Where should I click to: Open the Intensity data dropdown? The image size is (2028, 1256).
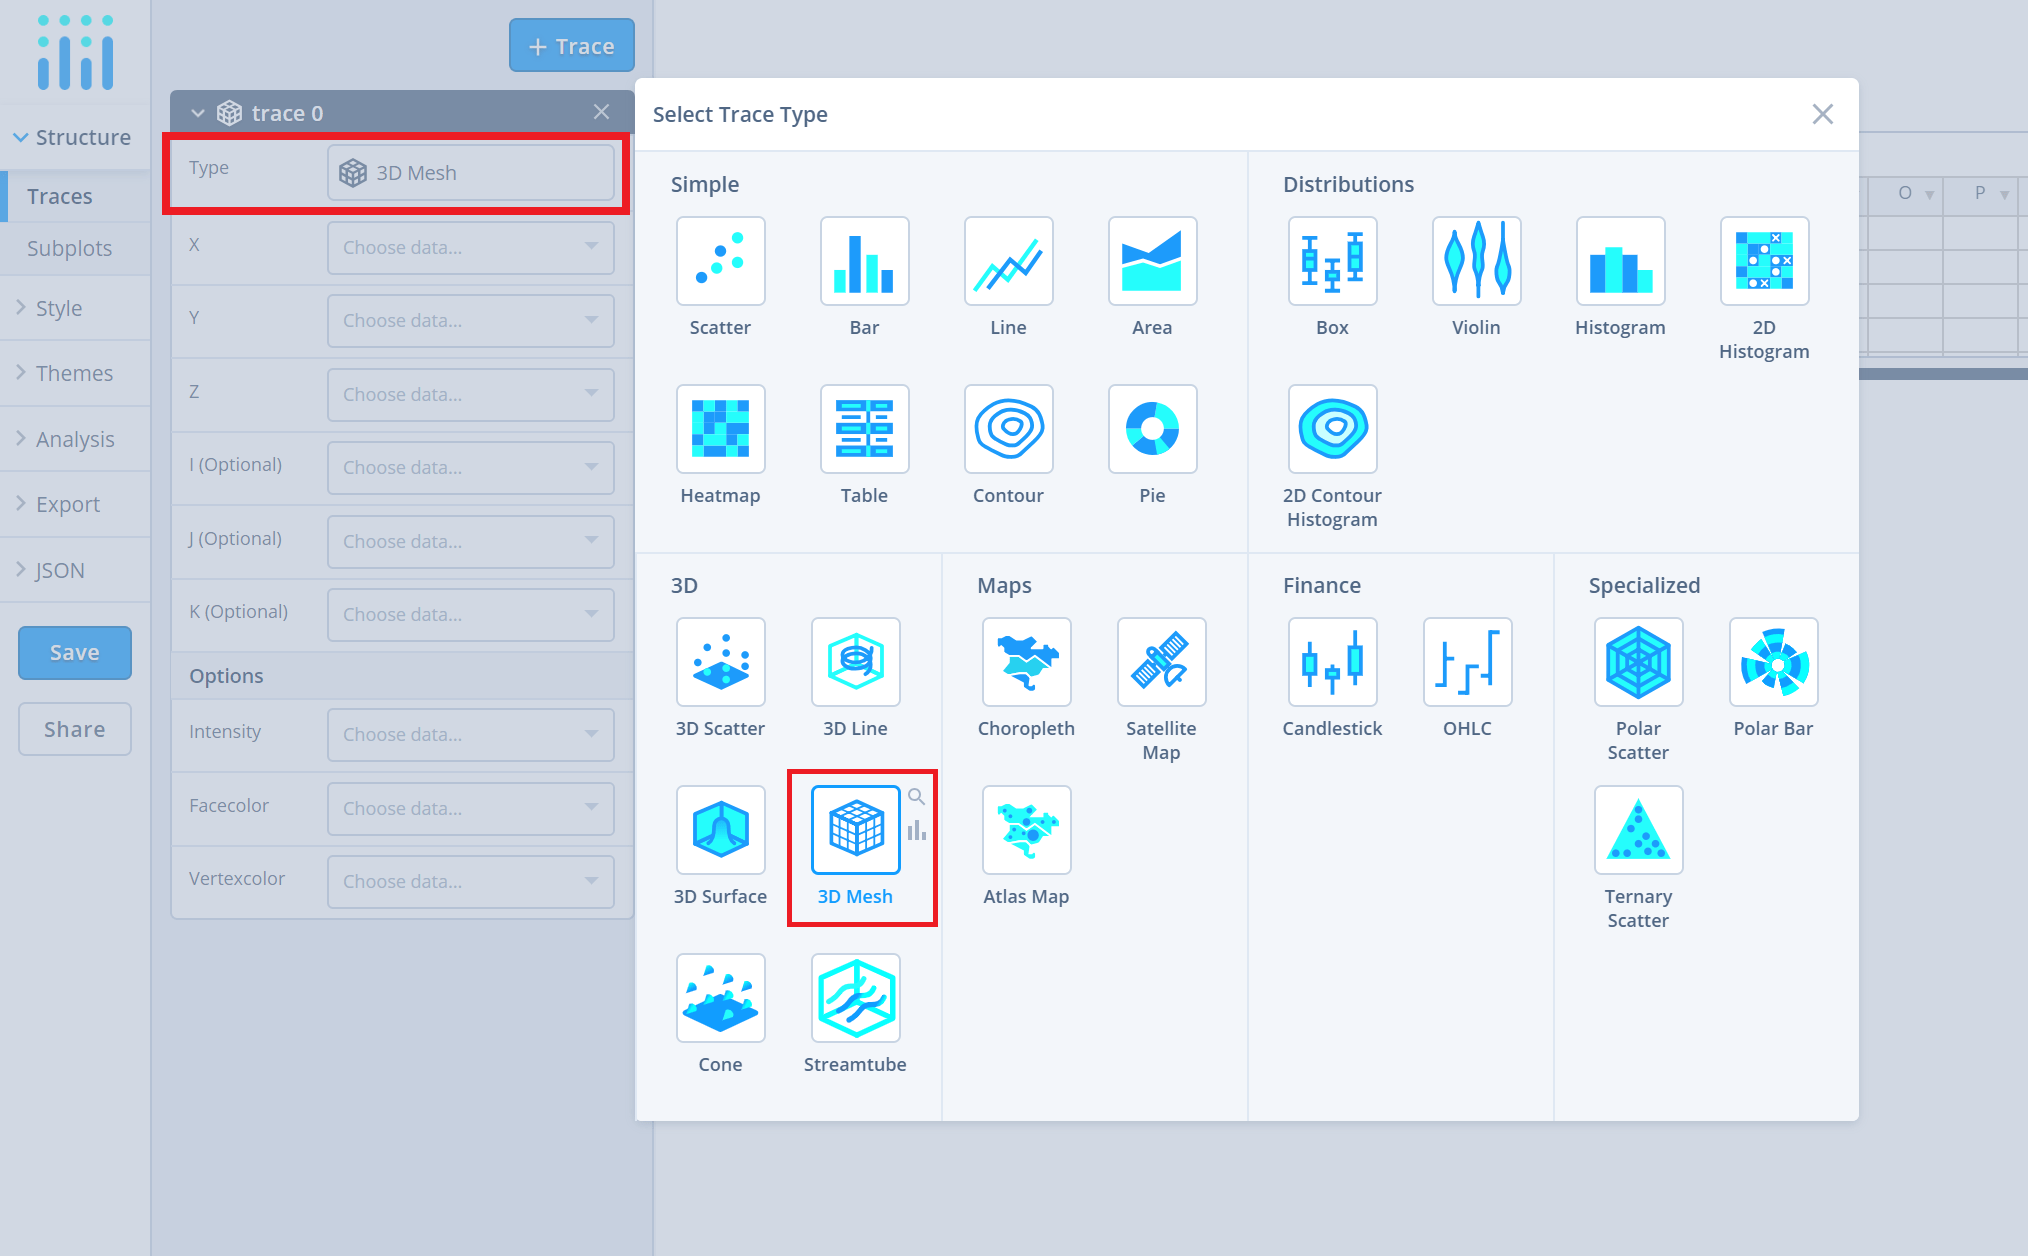[470, 734]
